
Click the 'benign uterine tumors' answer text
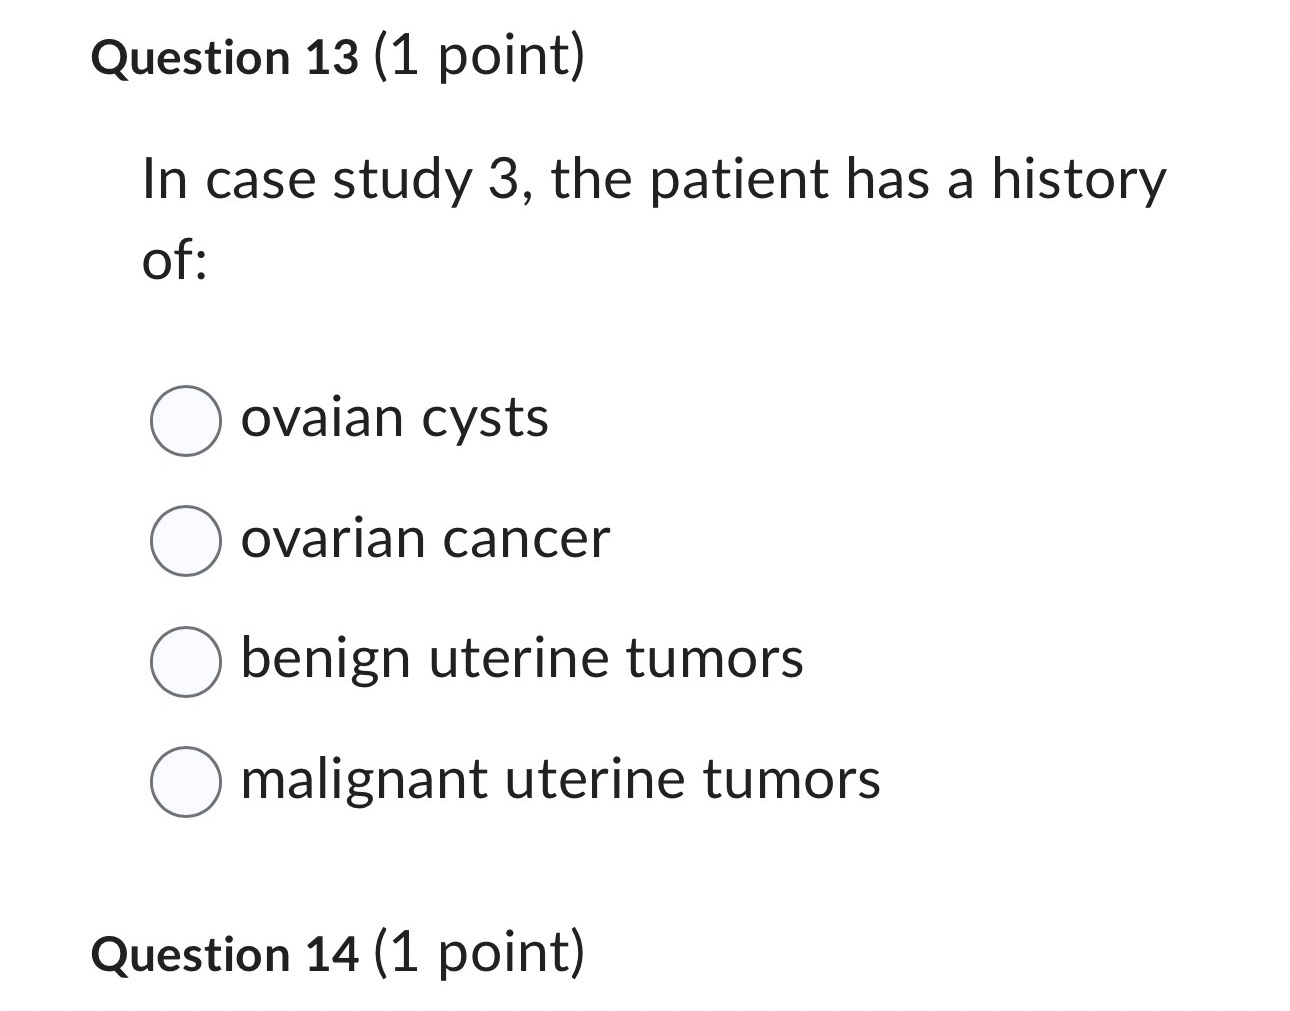click(521, 659)
